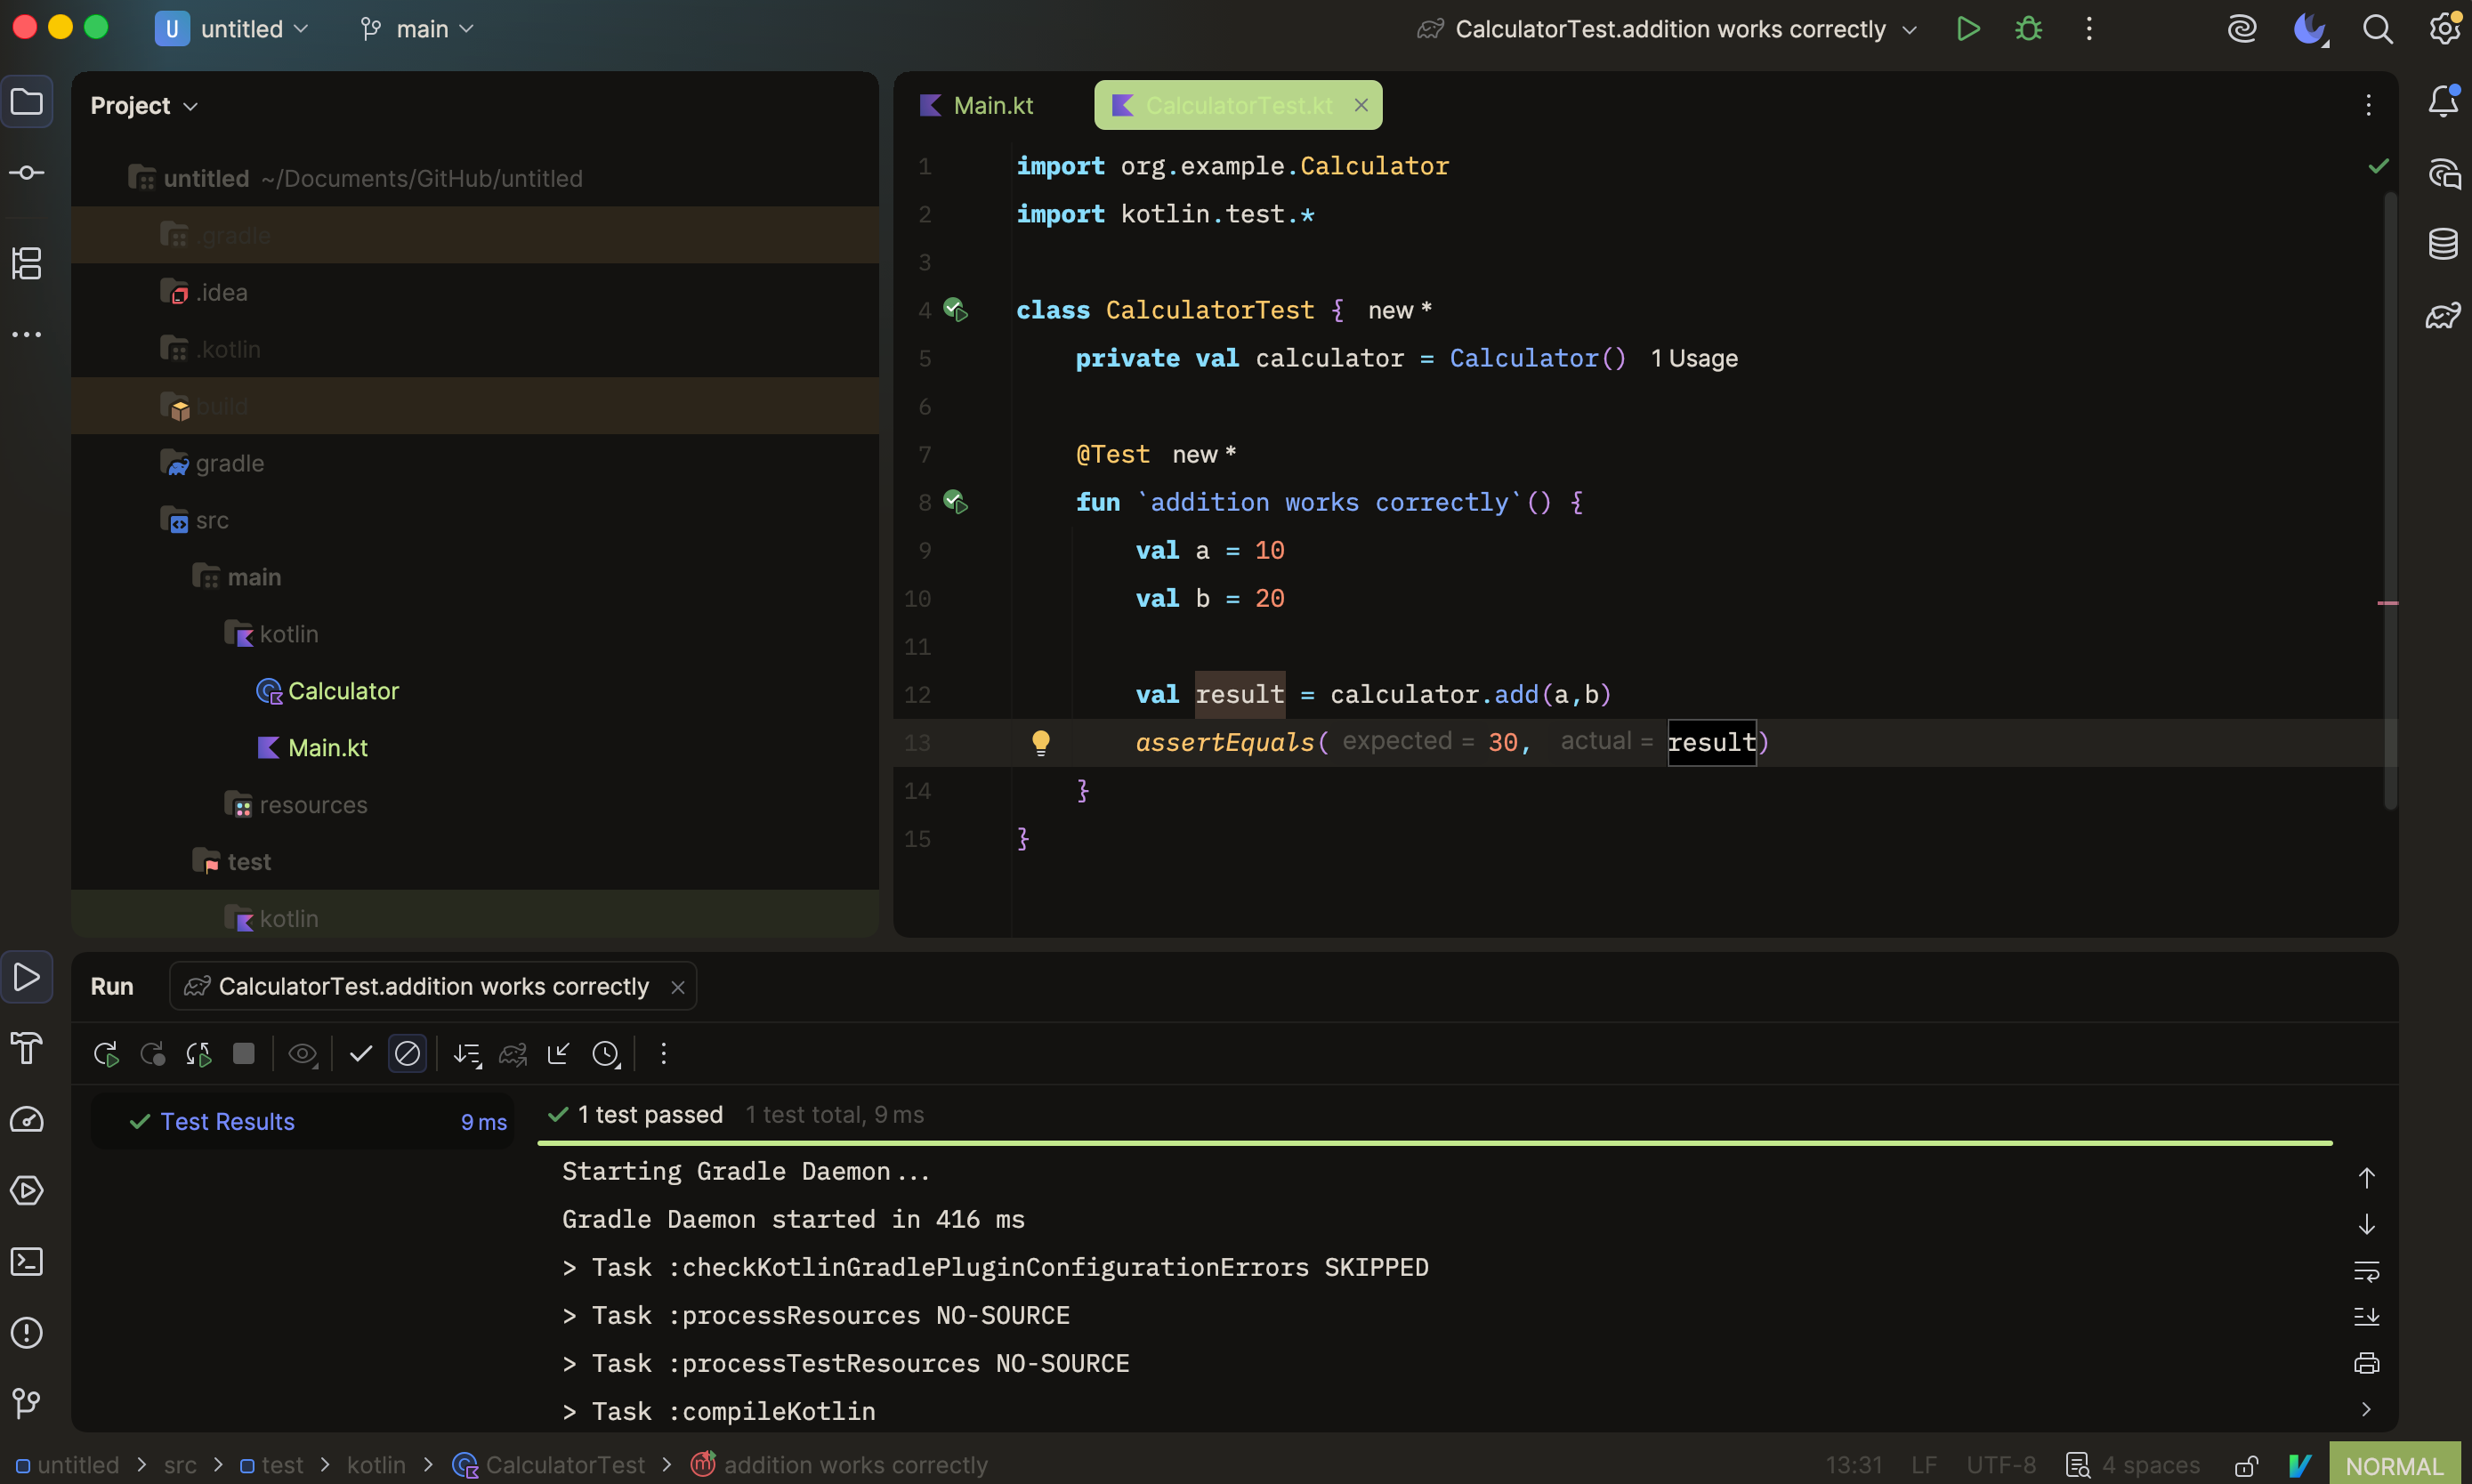Viewport: 2472px width, 1484px height.
Task: Open test history clock icon
Action: [606, 1054]
